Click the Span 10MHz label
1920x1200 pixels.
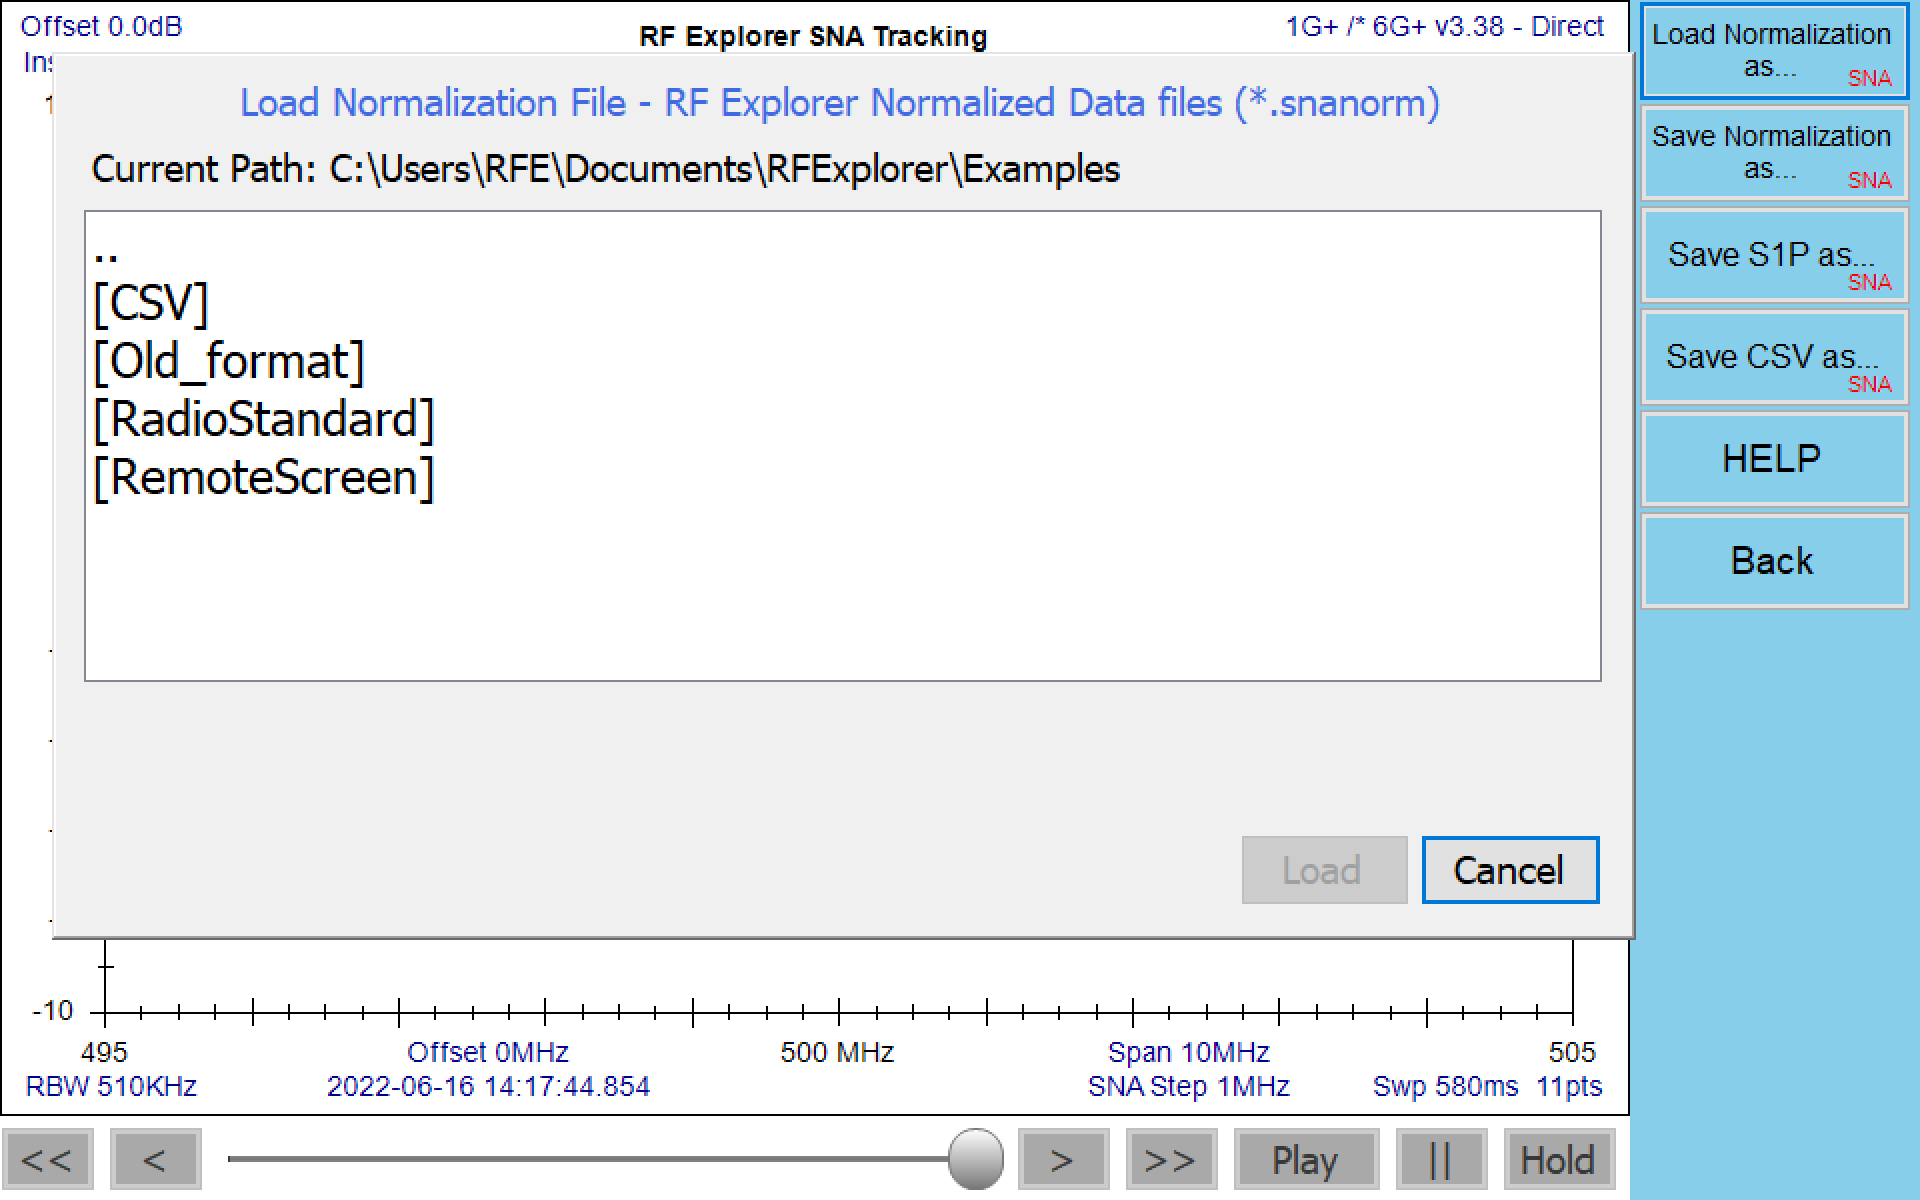(x=1188, y=1052)
